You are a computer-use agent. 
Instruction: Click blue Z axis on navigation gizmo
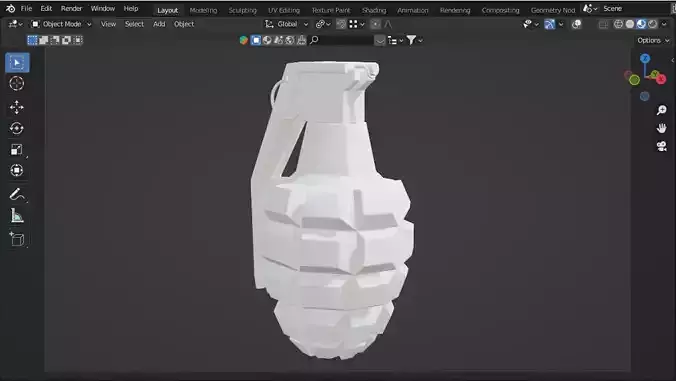(x=645, y=59)
